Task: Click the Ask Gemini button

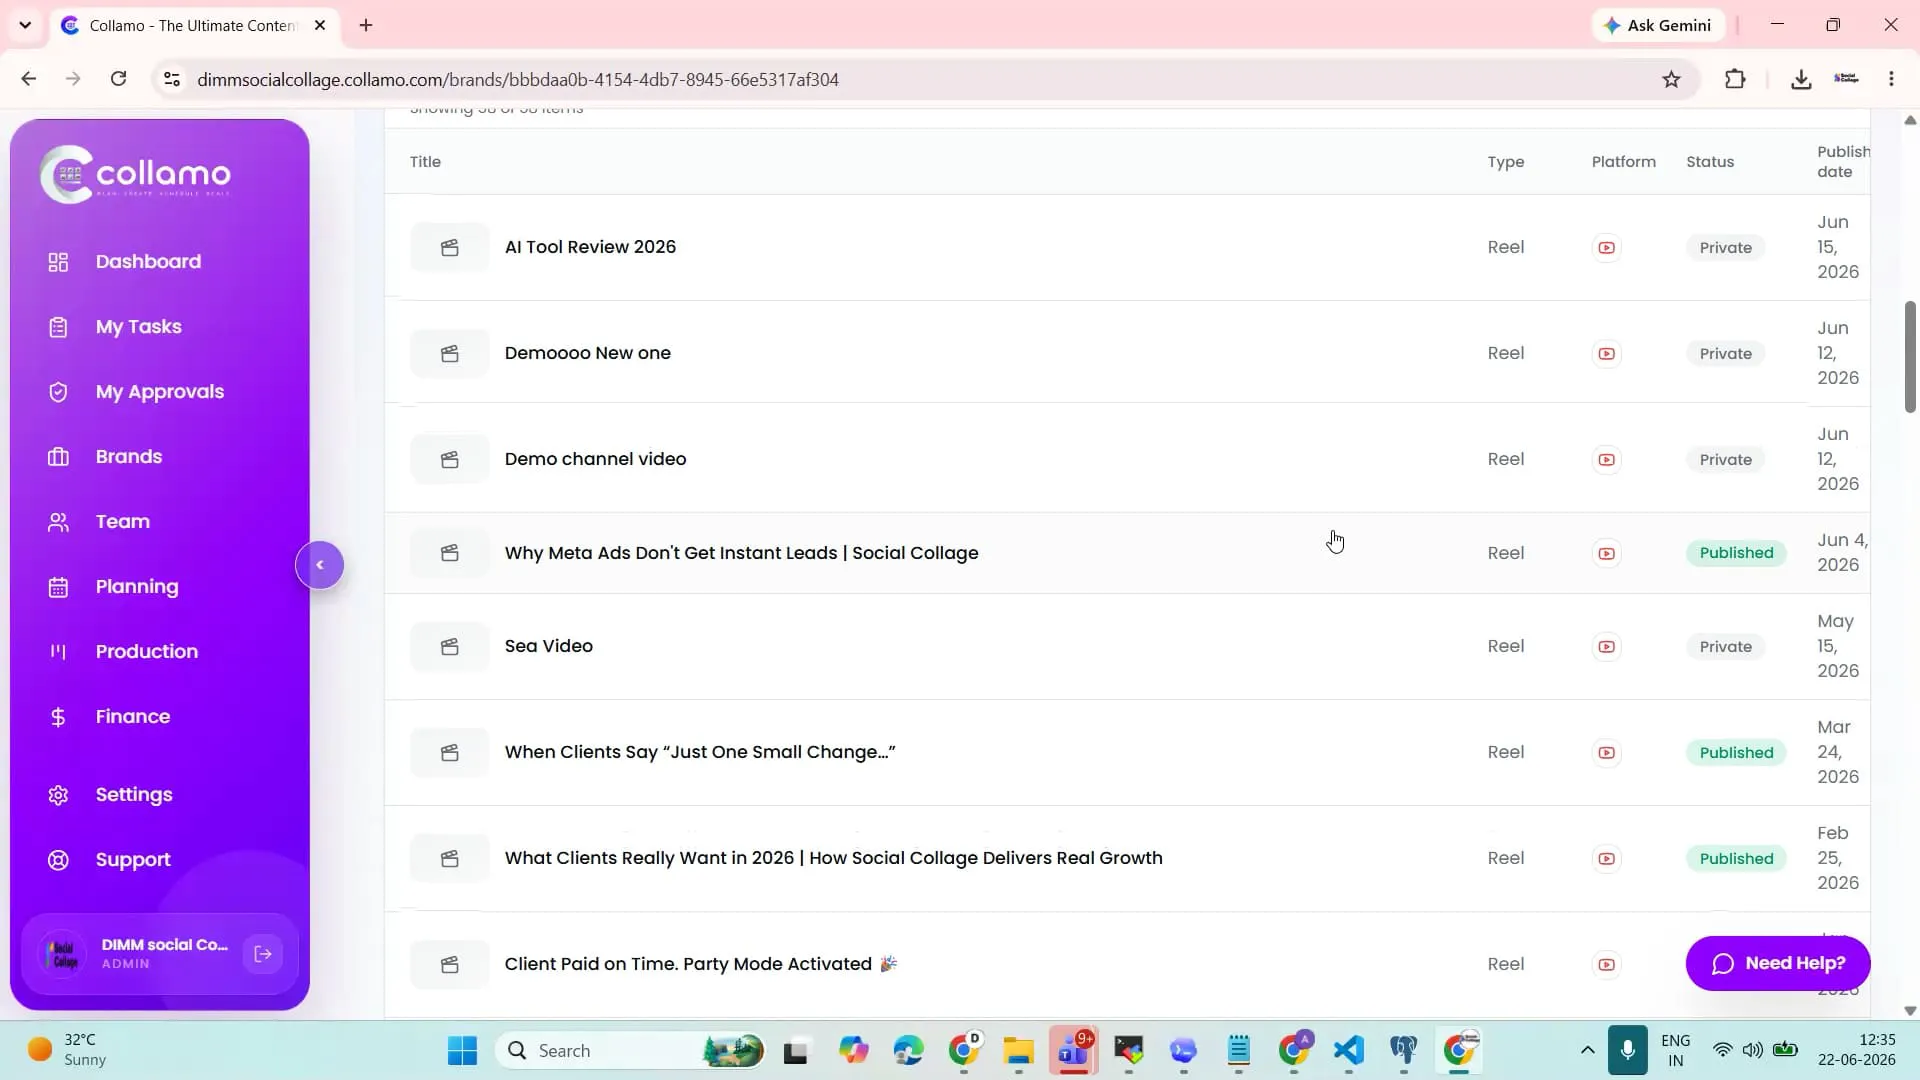Action: tap(1657, 25)
